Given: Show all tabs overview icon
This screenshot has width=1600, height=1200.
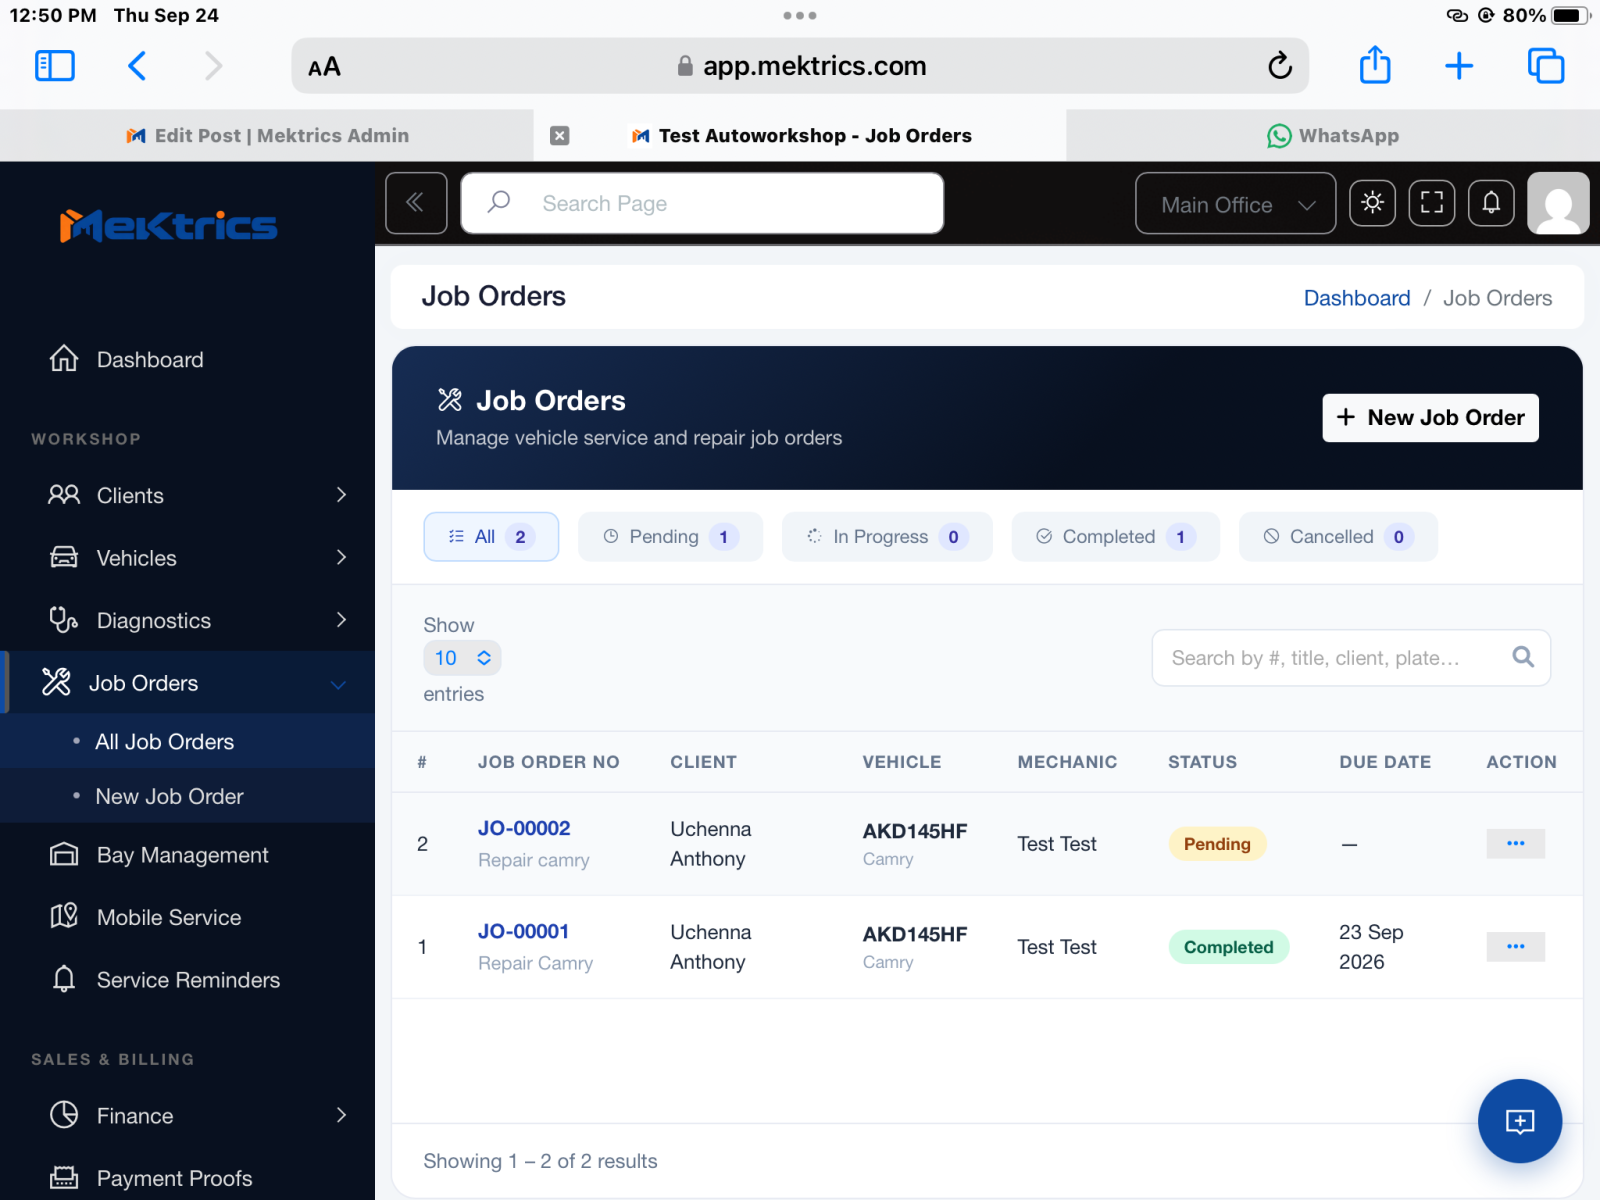Looking at the screenshot, I should coord(1545,66).
